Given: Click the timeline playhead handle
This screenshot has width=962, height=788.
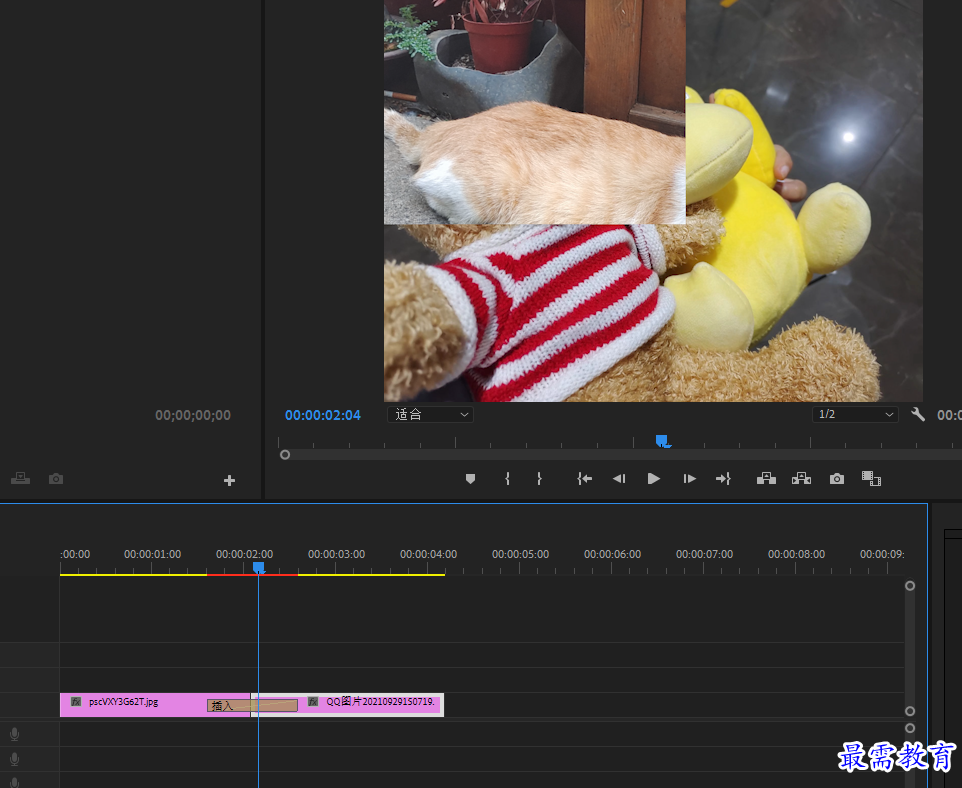Looking at the screenshot, I should (x=258, y=568).
